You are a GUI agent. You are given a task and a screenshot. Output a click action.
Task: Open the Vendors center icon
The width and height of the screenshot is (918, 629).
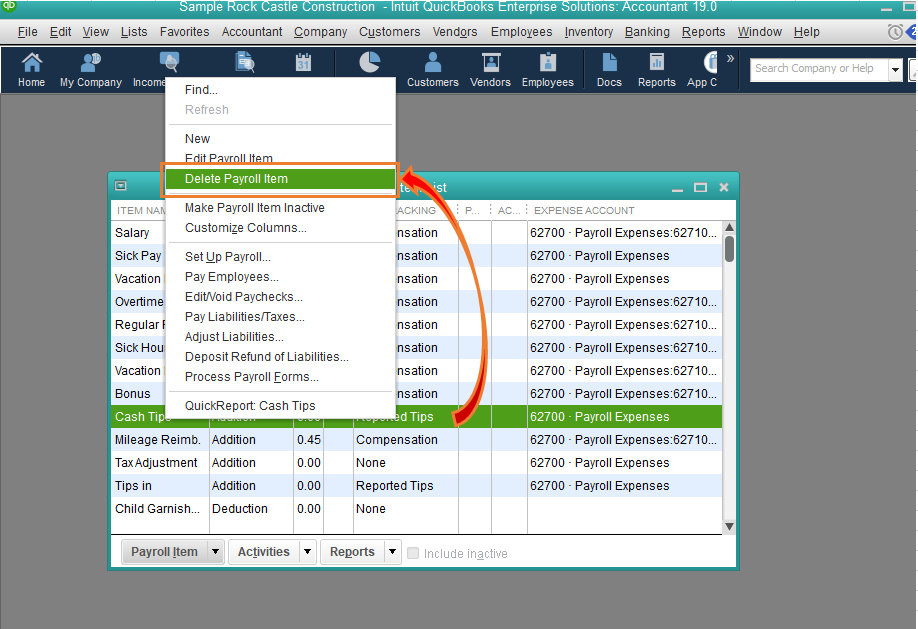[x=491, y=69]
